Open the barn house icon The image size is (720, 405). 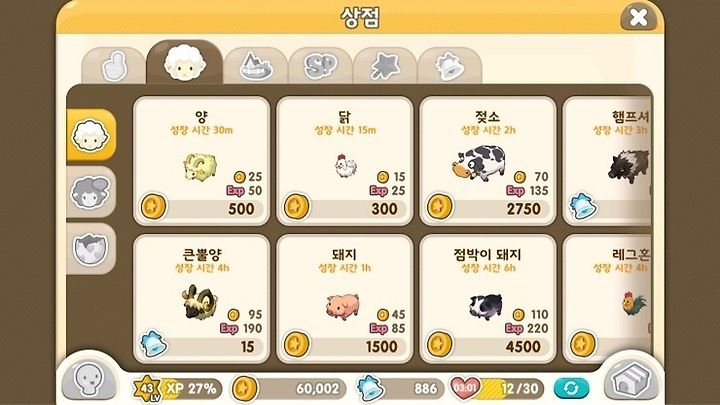click(x=631, y=380)
